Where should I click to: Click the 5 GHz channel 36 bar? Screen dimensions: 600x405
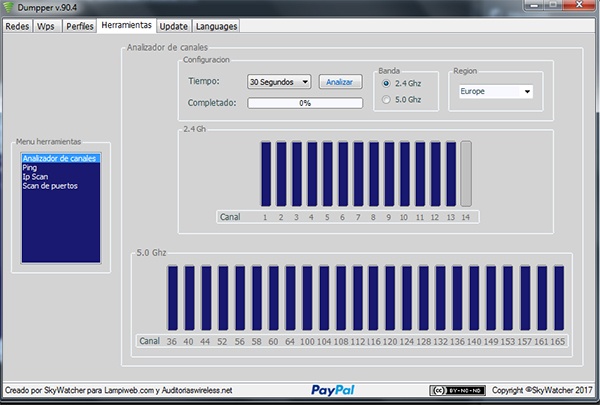point(173,298)
